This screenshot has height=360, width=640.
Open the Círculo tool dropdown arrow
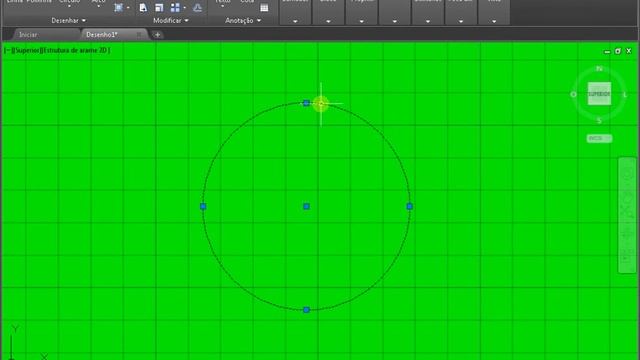[x=69, y=7]
